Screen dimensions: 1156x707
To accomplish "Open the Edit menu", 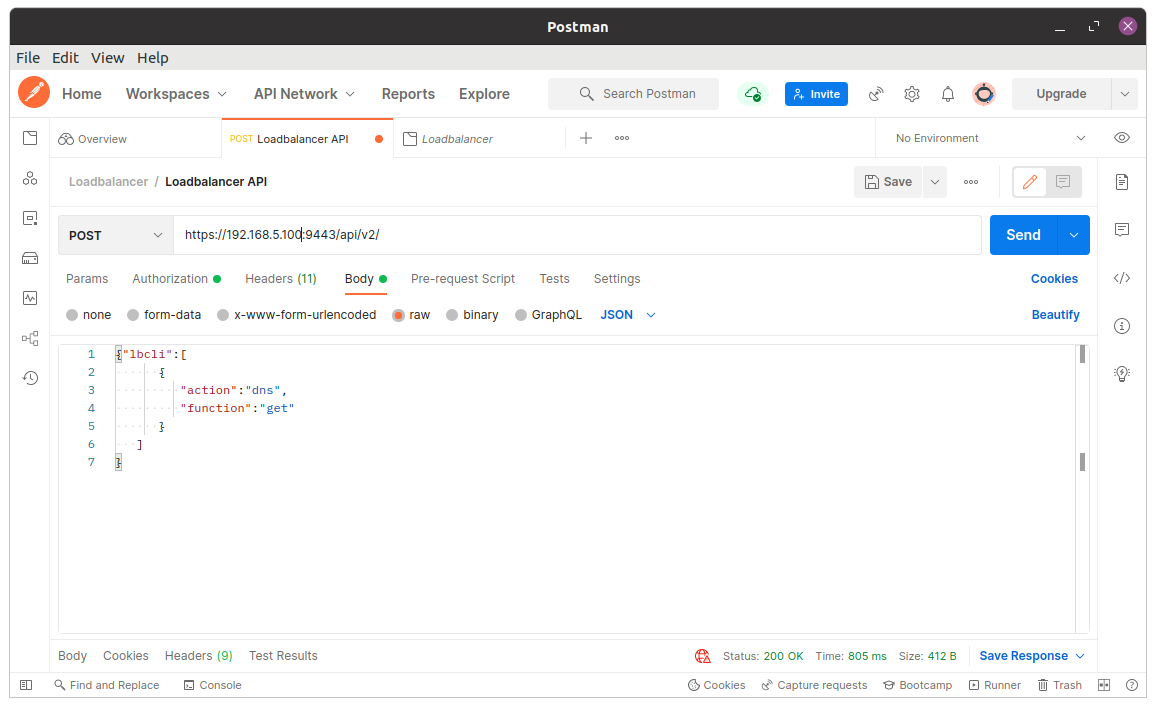I will pyautogui.click(x=65, y=58).
